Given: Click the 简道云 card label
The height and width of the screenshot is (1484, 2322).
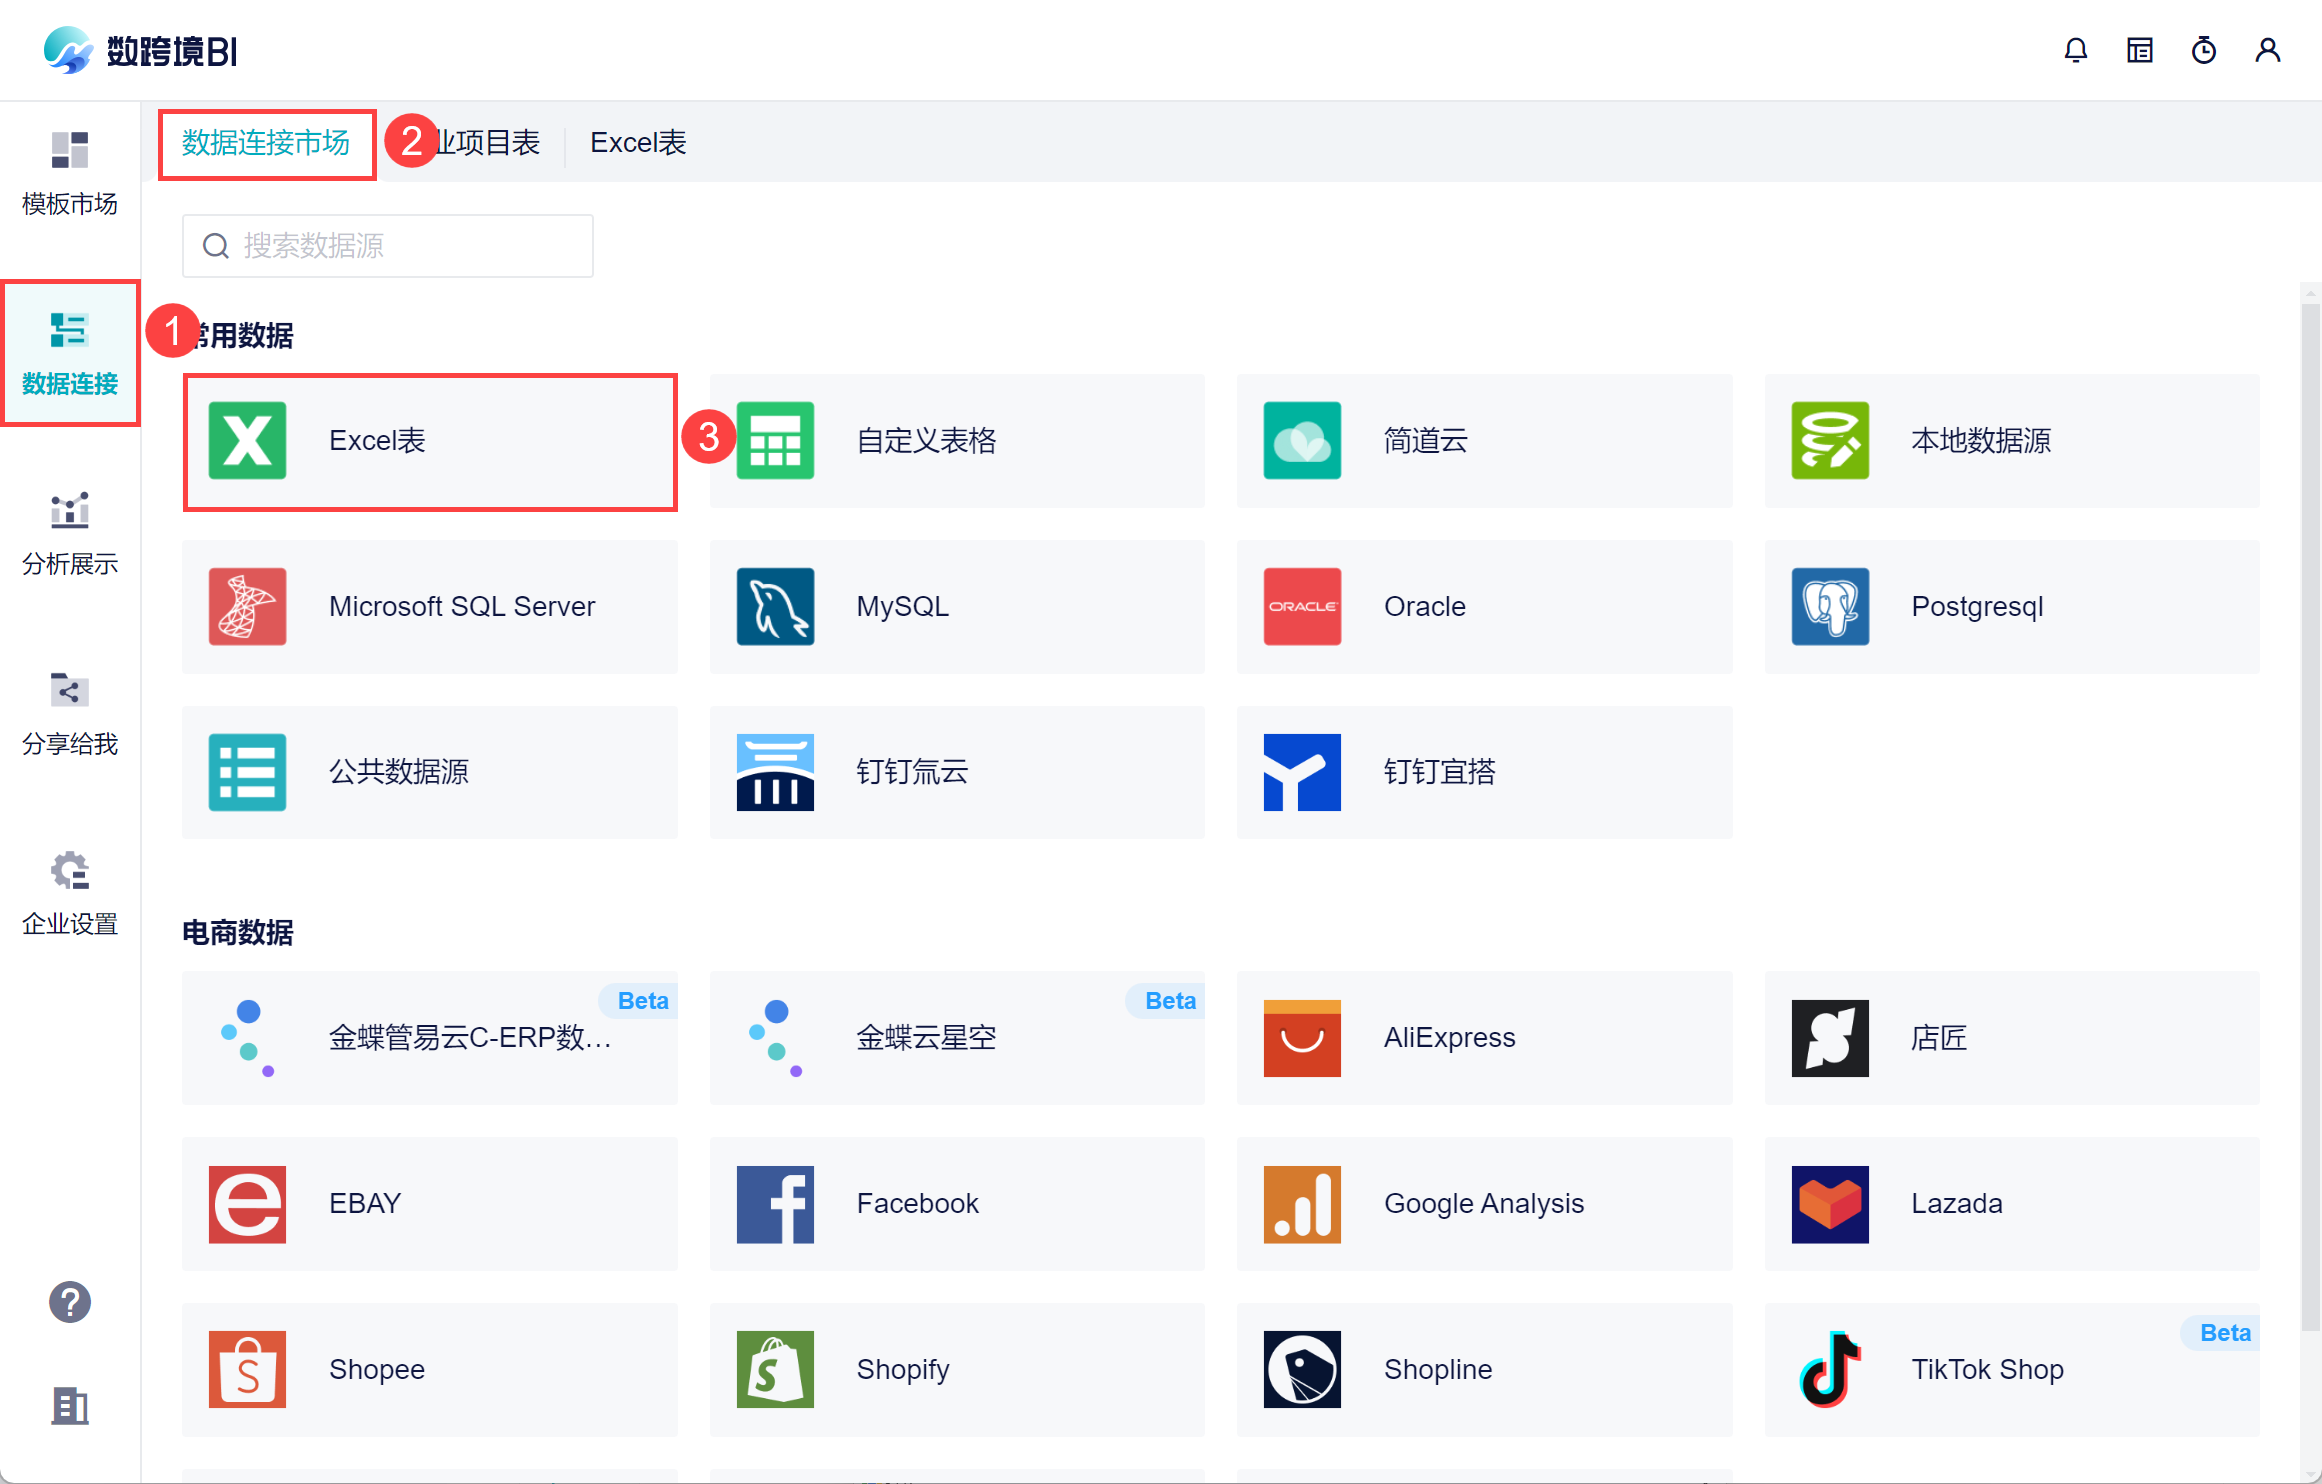Looking at the screenshot, I should tap(1425, 441).
